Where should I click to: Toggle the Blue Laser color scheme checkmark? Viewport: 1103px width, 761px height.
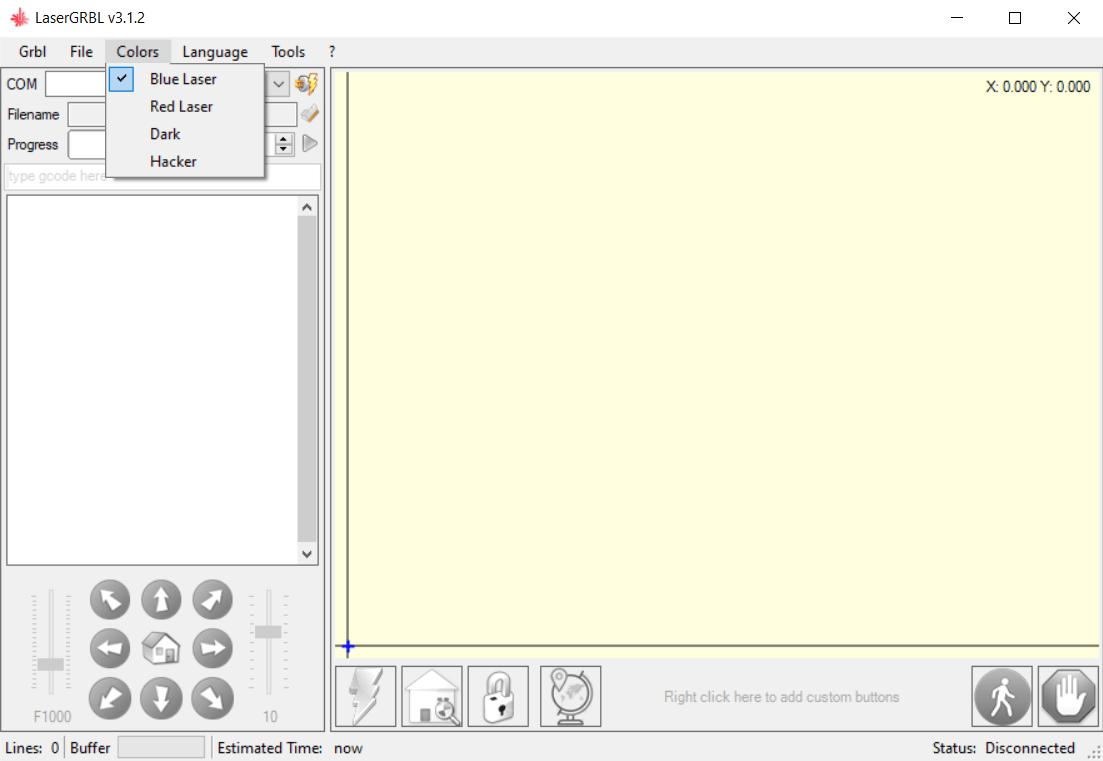pos(121,78)
